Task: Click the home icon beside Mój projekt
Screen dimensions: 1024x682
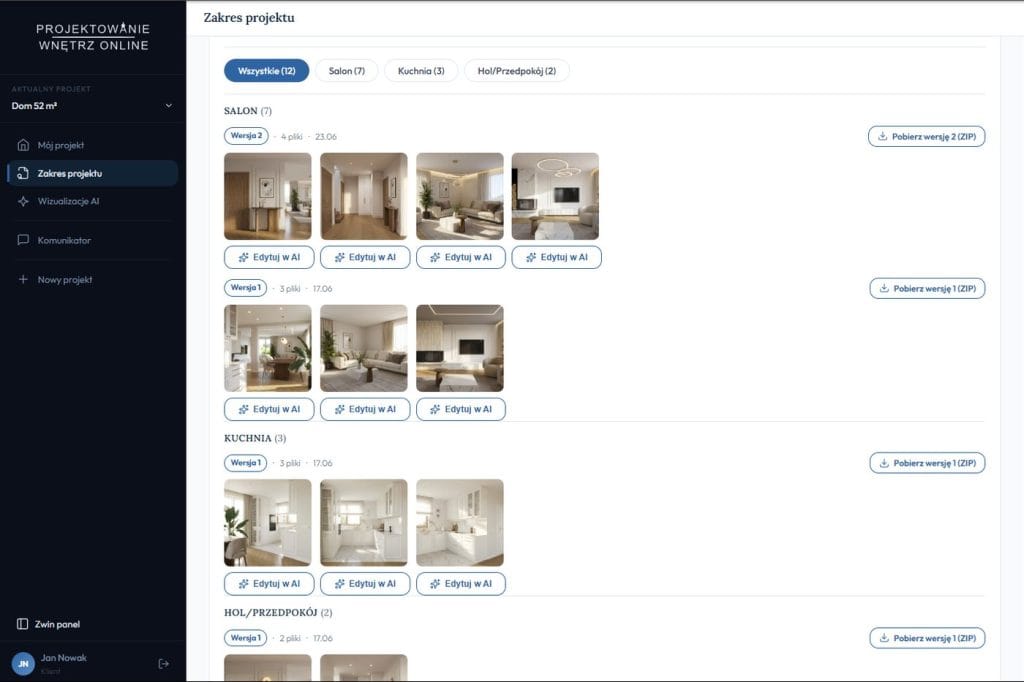Action: (x=23, y=145)
